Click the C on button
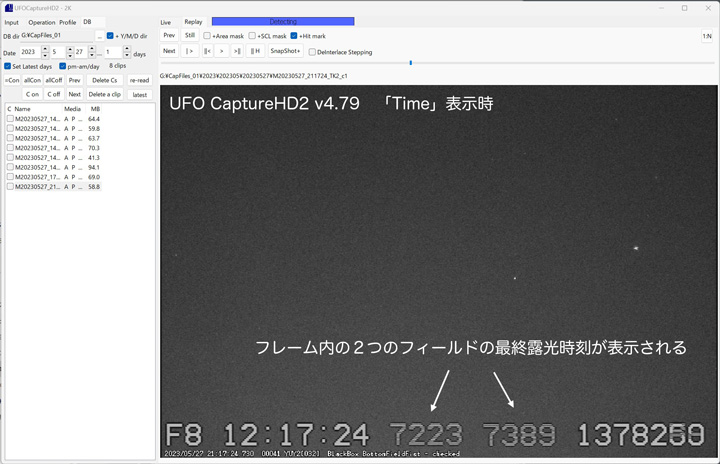 pyautogui.click(x=32, y=94)
